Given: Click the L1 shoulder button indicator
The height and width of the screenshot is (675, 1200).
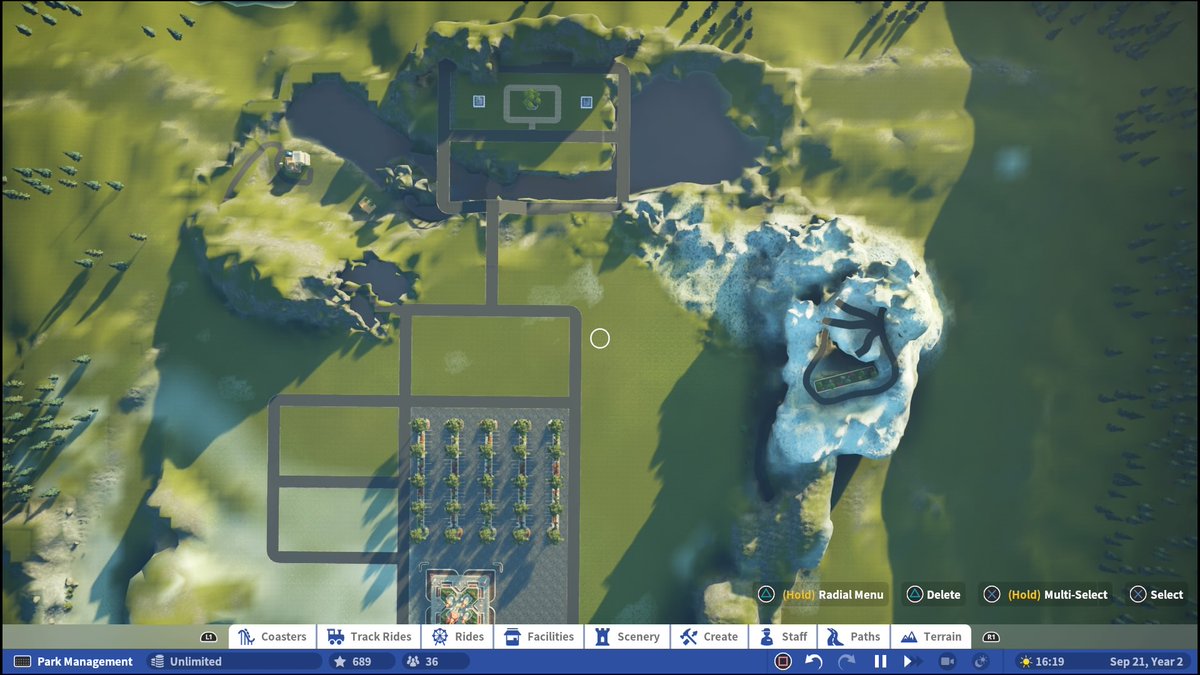Looking at the screenshot, I should pyautogui.click(x=208, y=637).
